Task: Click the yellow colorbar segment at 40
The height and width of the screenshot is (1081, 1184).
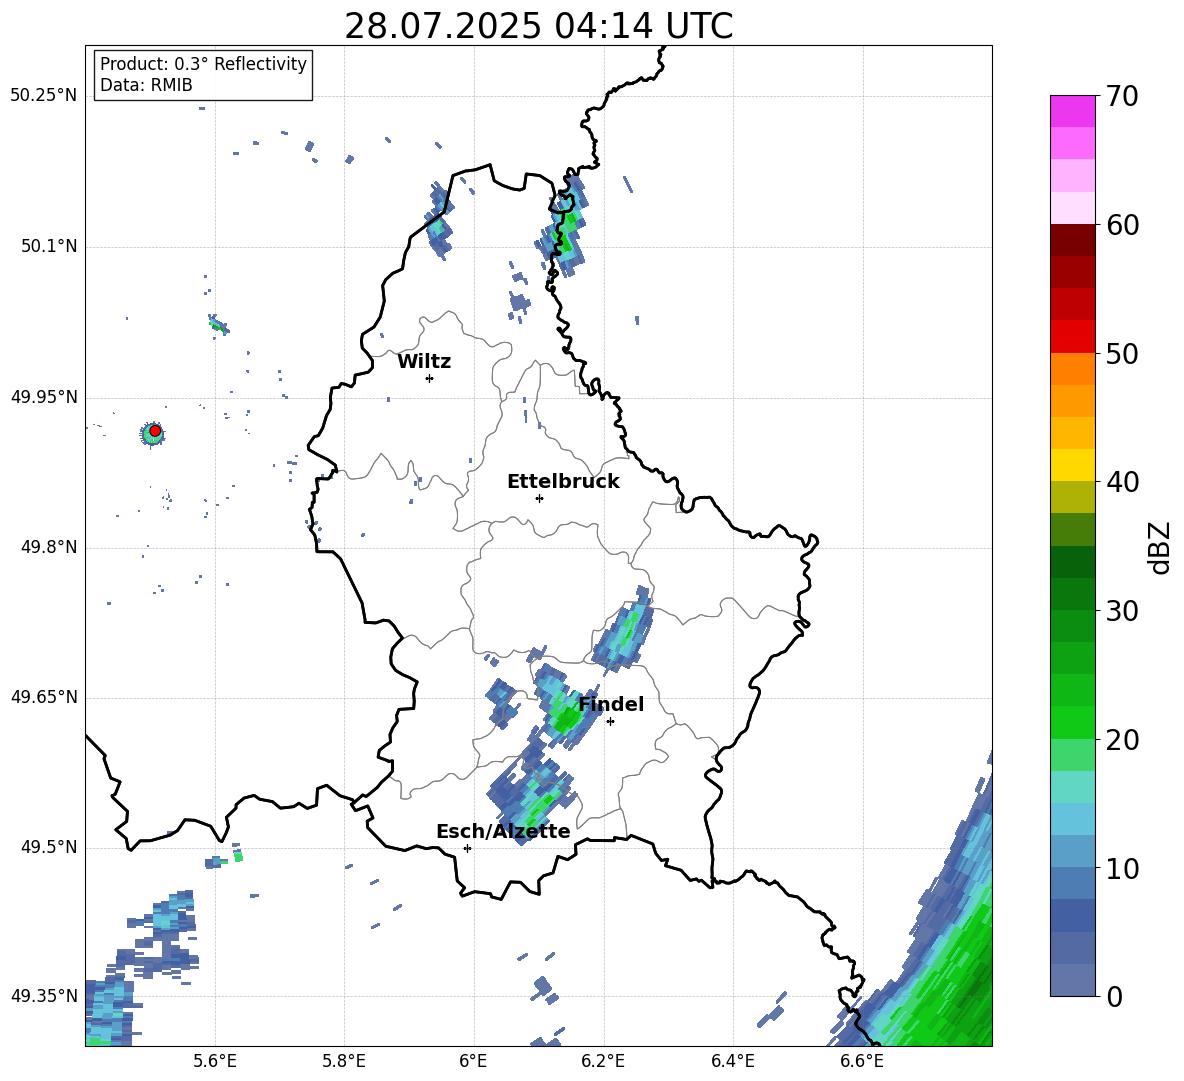Action: point(1072,465)
